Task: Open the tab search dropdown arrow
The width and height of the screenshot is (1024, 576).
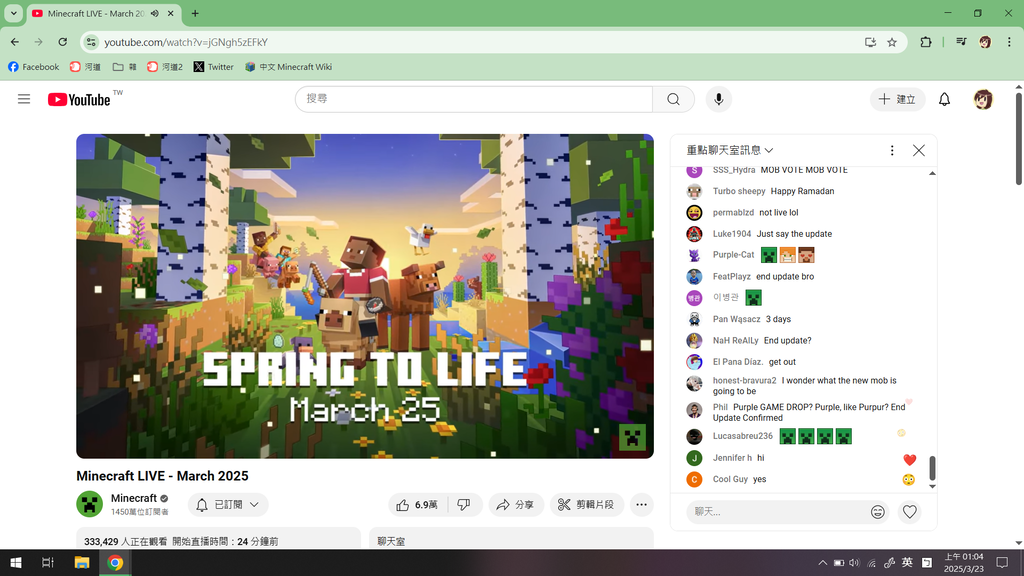Action: 13,13
